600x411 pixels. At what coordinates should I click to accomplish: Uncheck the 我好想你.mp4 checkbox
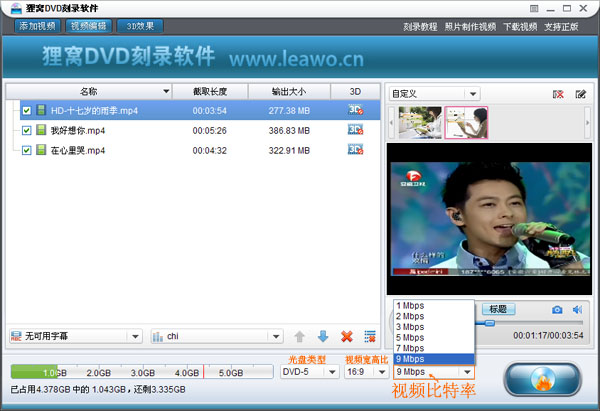pyautogui.click(x=26, y=130)
